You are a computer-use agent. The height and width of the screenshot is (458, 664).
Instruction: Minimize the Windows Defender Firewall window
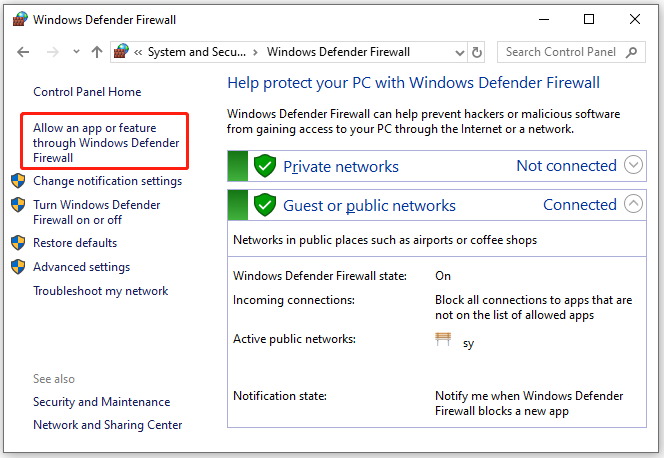(544, 19)
